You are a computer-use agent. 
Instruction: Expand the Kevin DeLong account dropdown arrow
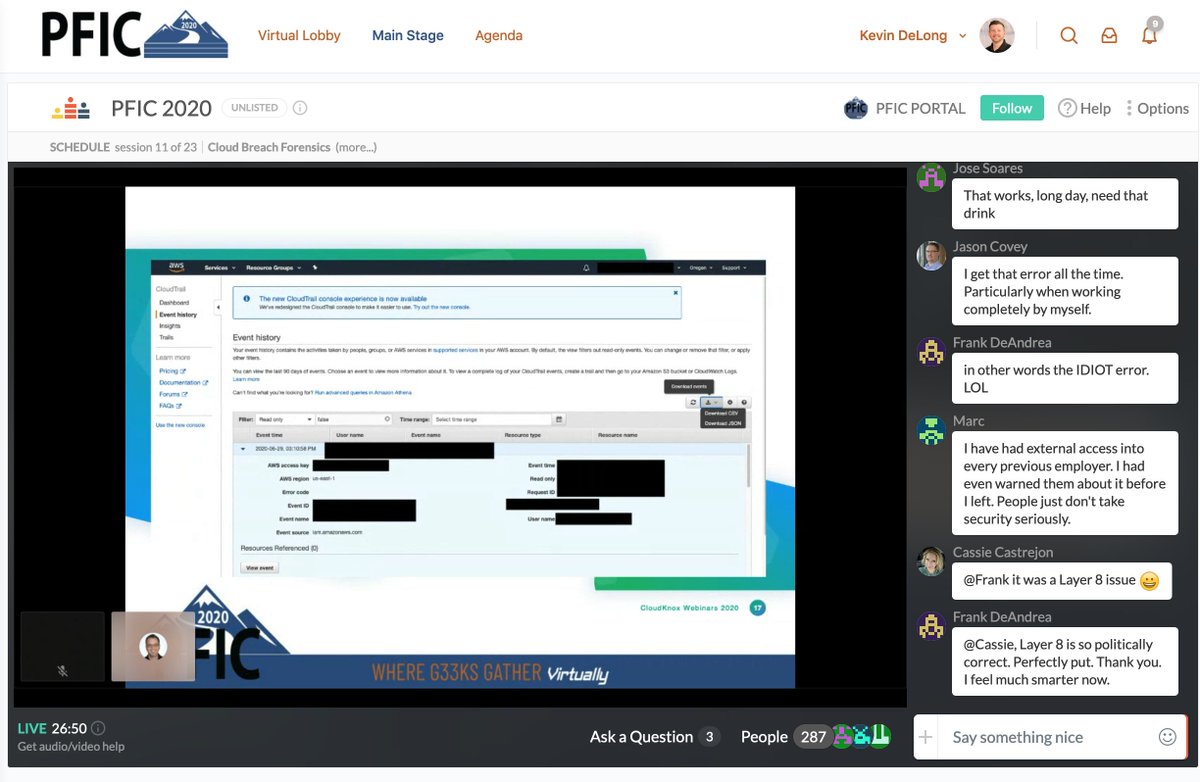click(963, 36)
